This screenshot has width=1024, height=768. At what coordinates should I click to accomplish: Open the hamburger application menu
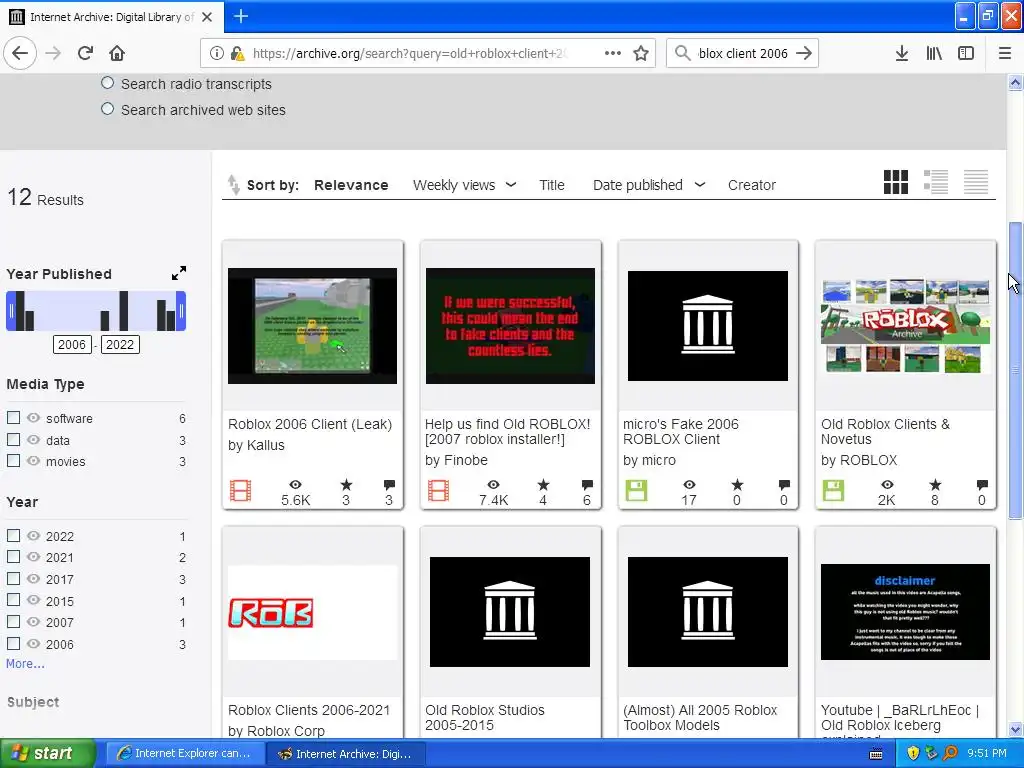(x=1005, y=54)
